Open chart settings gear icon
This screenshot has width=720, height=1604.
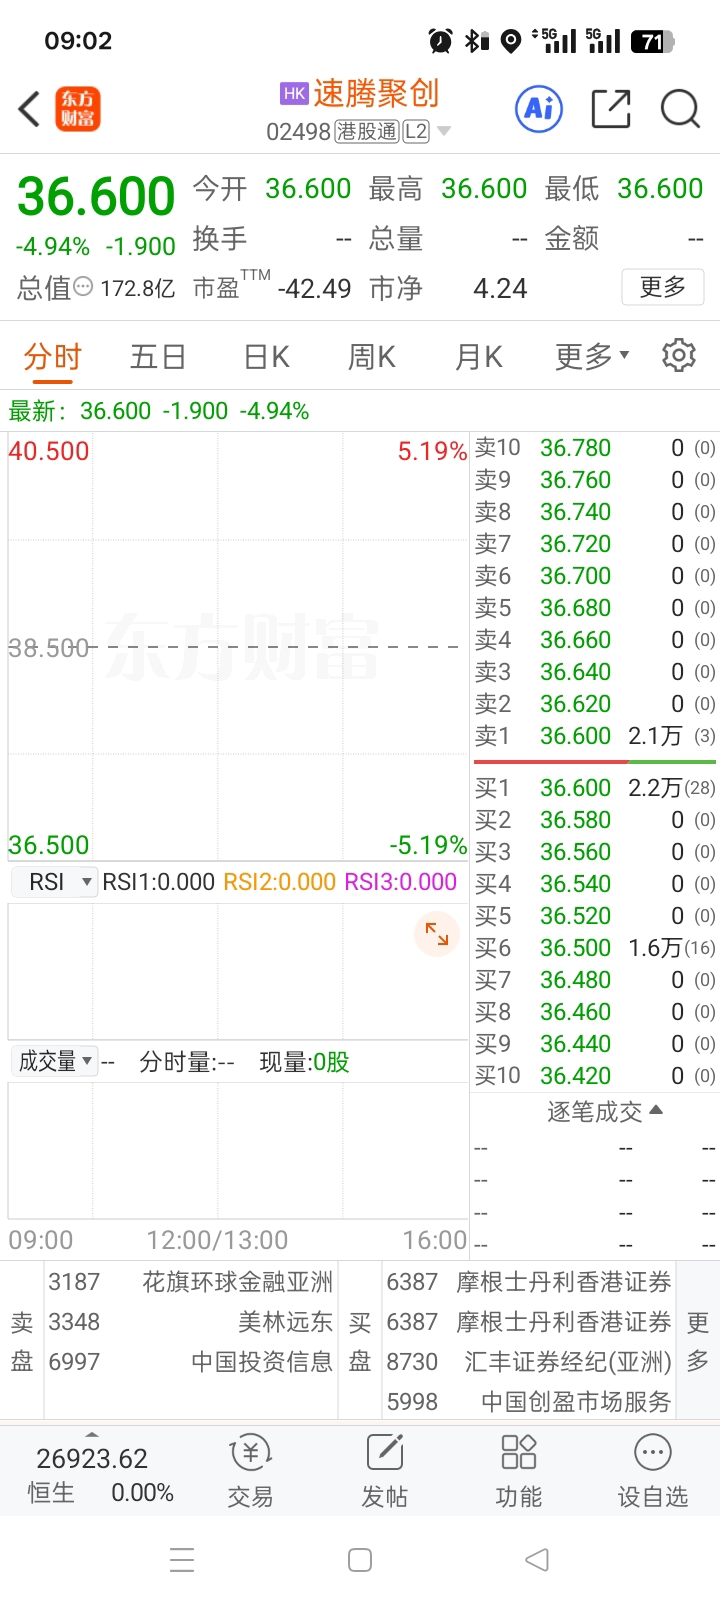(679, 355)
